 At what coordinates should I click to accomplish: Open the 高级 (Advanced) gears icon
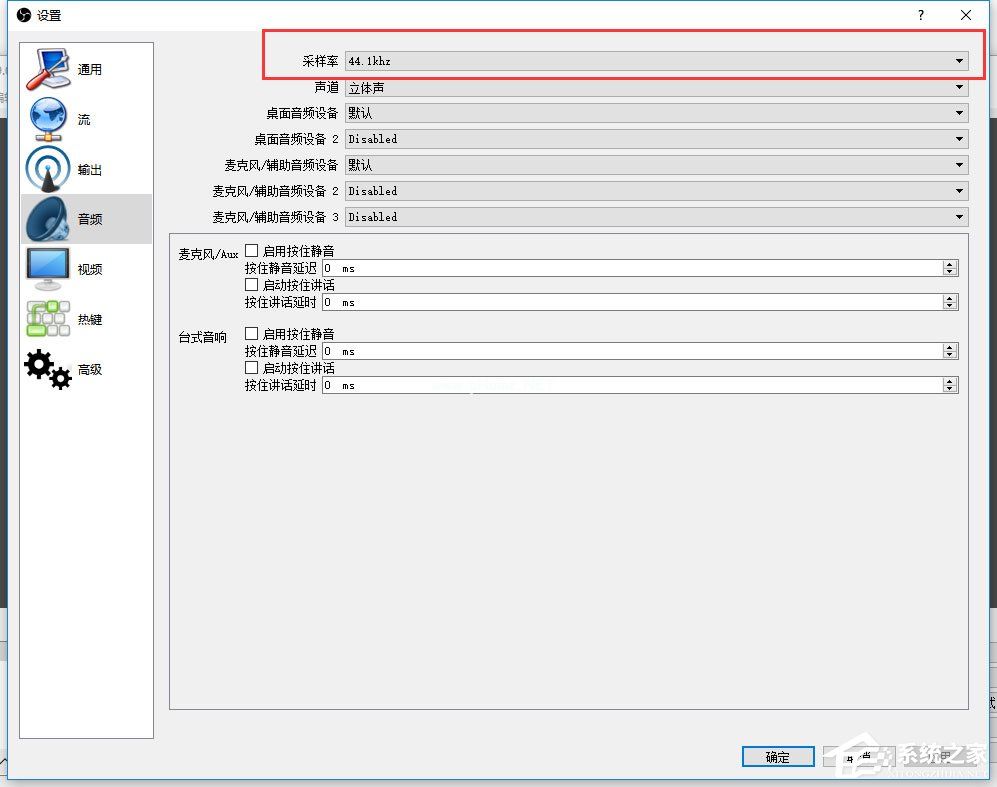[x=48, y=369]
